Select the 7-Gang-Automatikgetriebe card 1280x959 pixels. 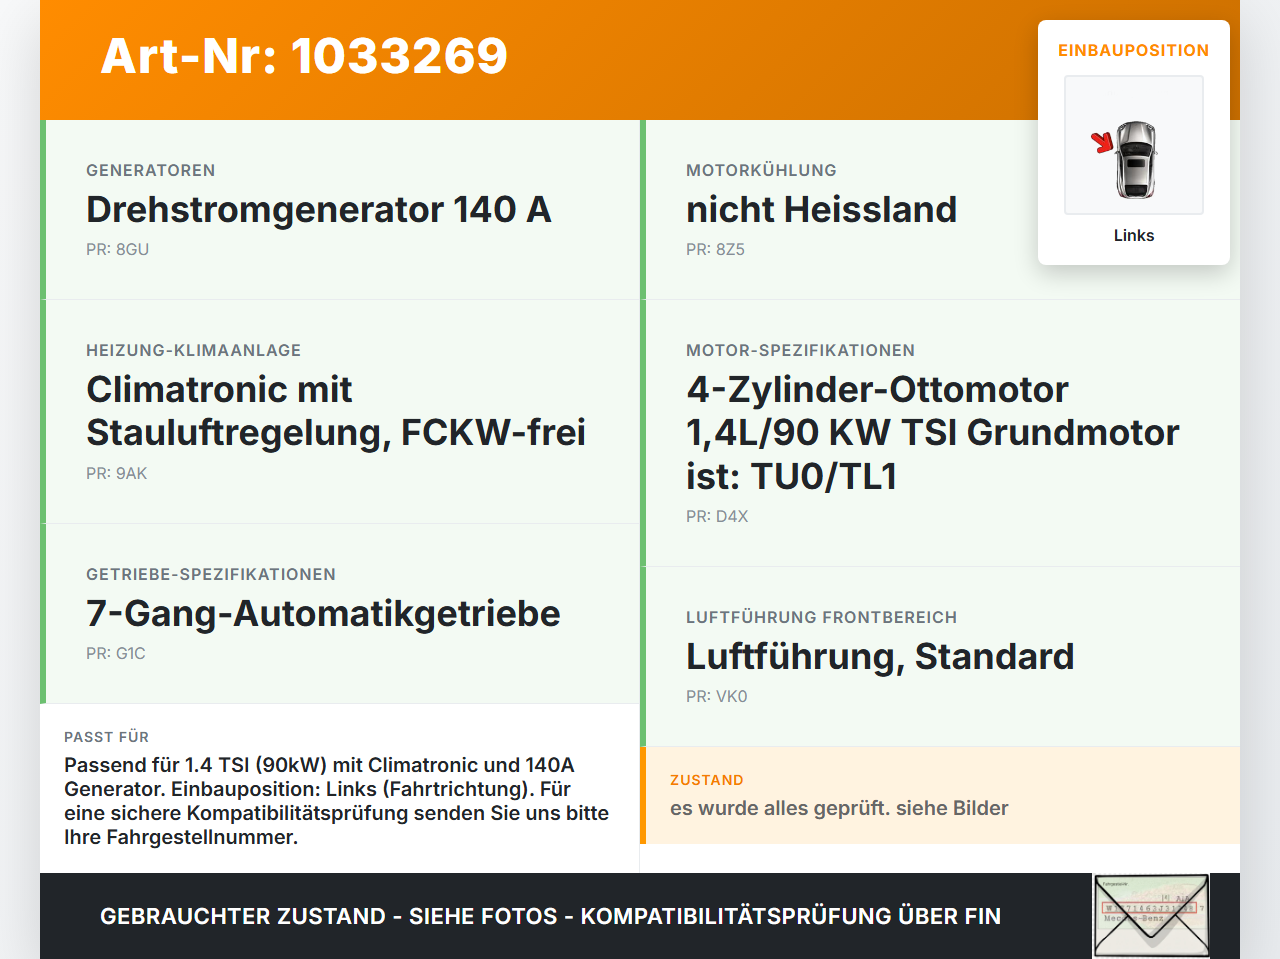coord(340,614)
